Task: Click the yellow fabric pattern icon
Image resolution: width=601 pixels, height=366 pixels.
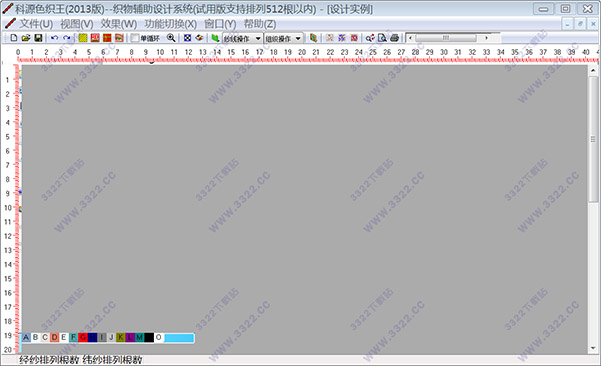Action: [83, 38]
